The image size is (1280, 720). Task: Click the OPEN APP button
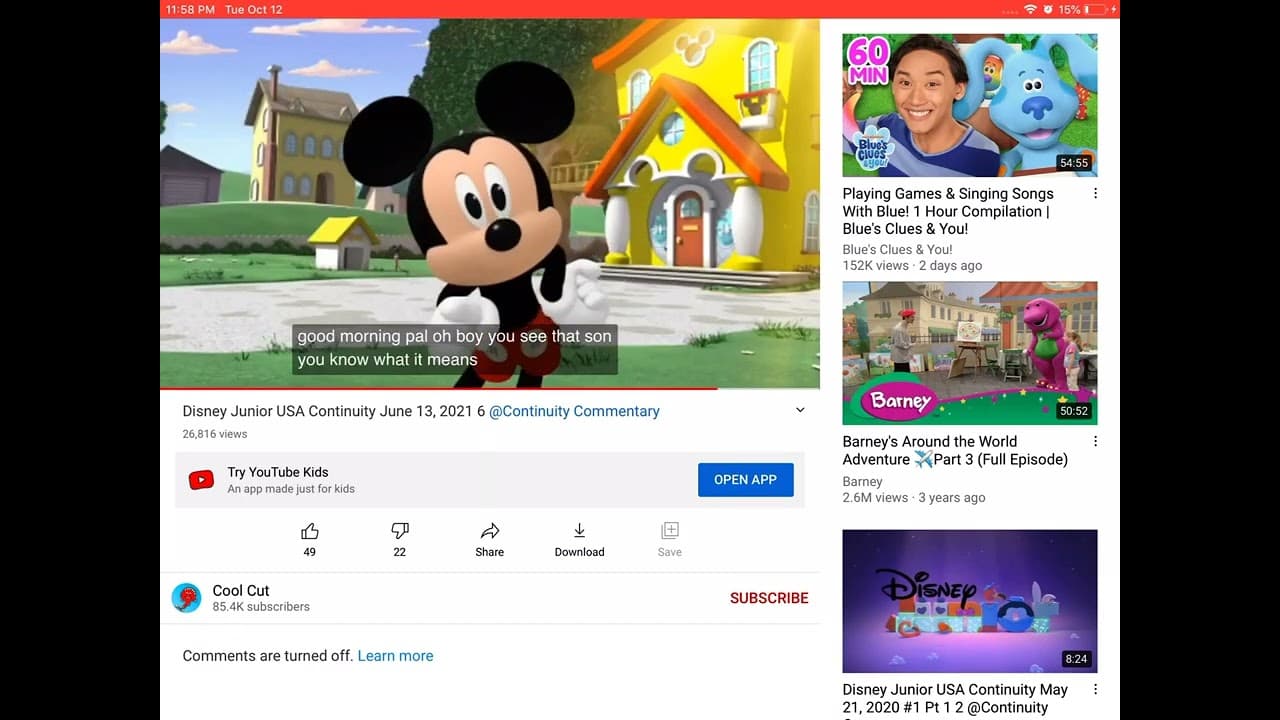[745, 480]
